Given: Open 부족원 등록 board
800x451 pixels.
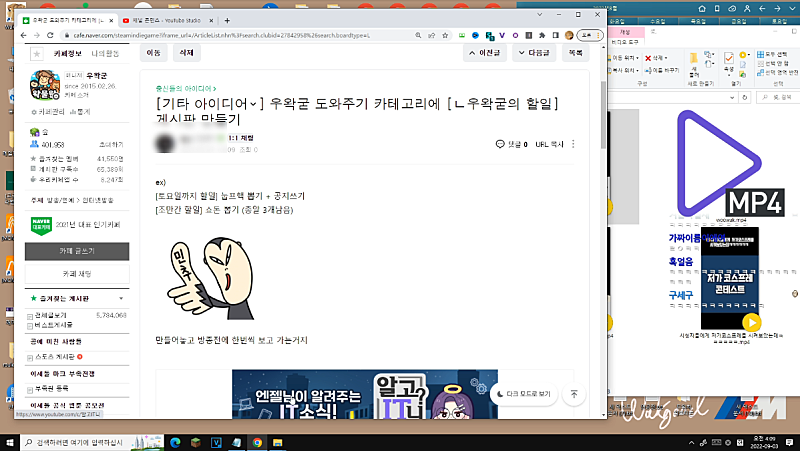Looking at the screenshot, I should click(52, 388).
